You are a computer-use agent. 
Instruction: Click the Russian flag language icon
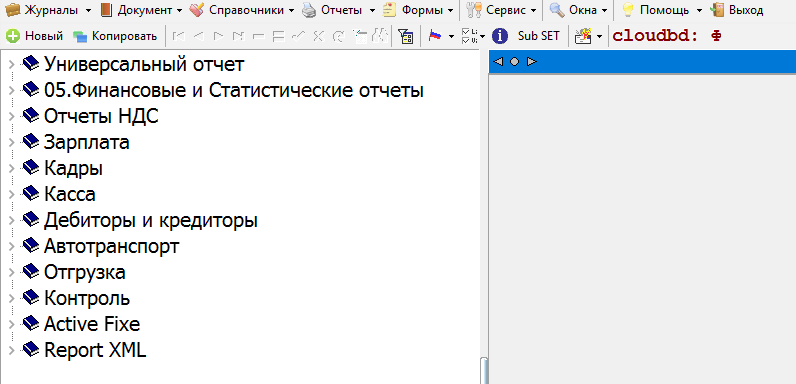click(x=435, y=36)
